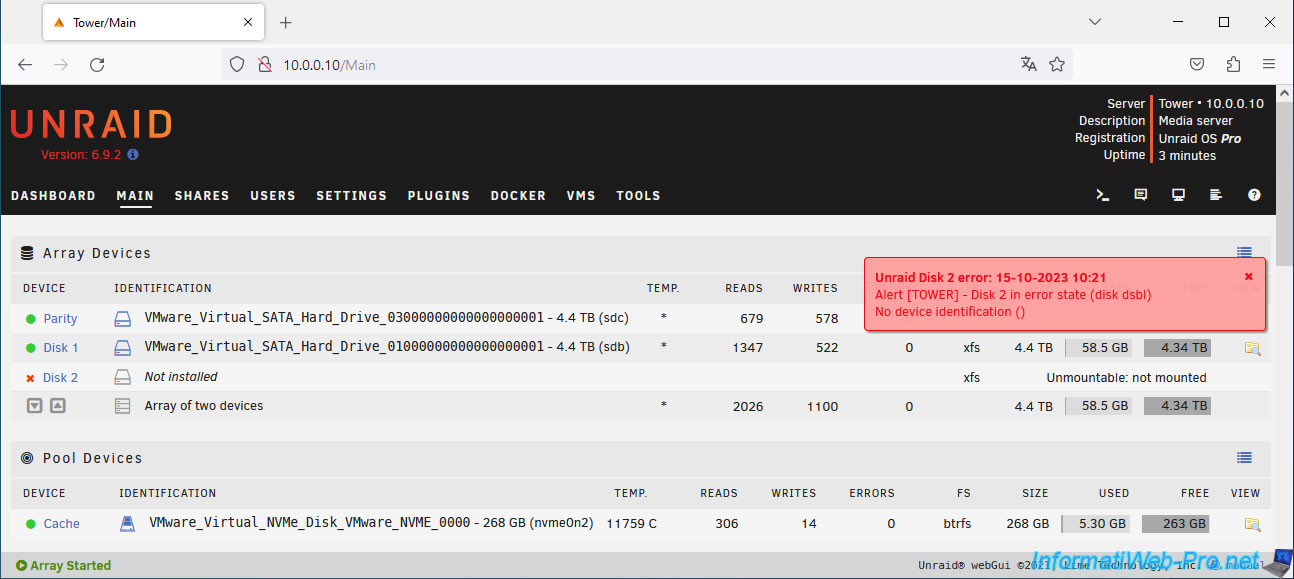Open the system info monitor icon
Screen dimensions: 1294x579
1178,195
